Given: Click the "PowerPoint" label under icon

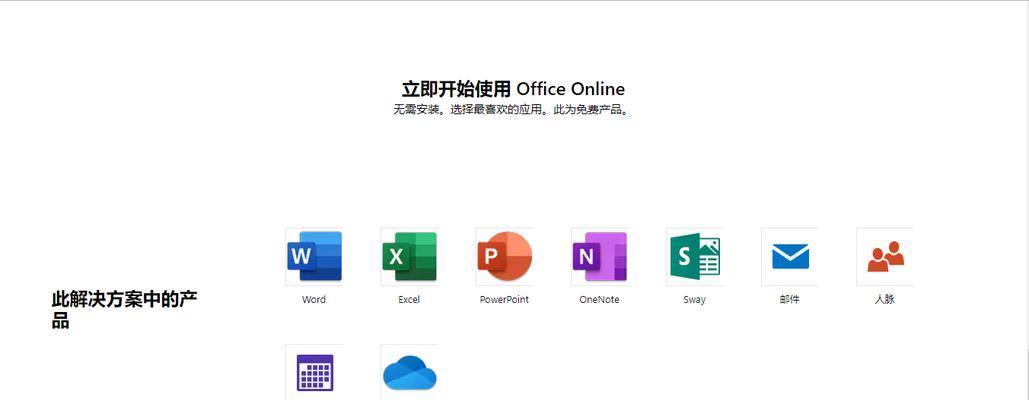Looking at the screenshot, I should [x=504, y=300].
